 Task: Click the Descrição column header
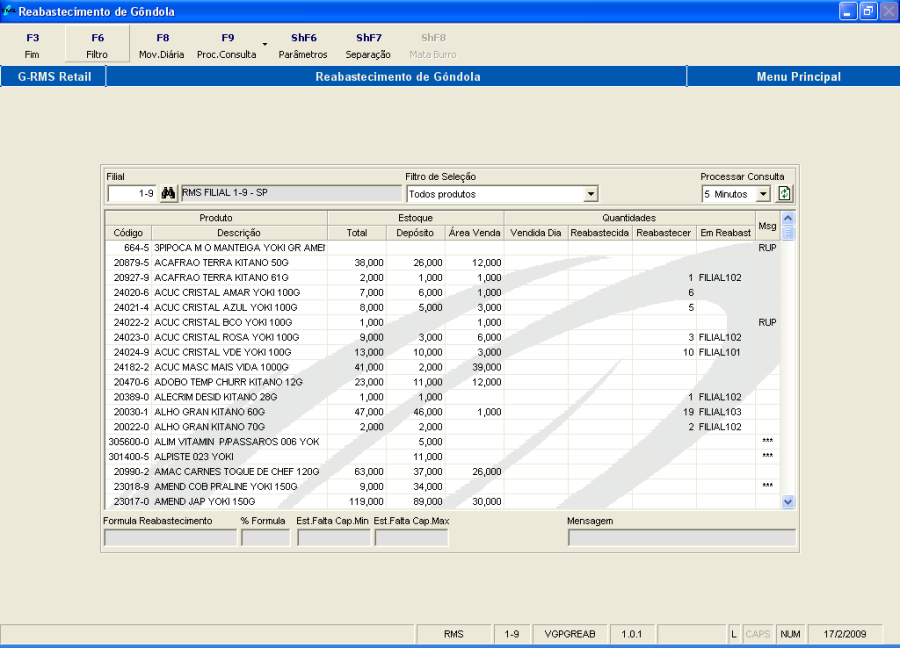(239, 233)
